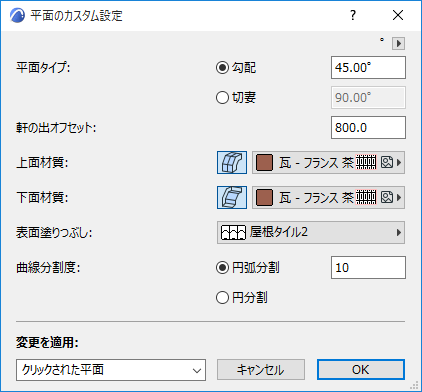Click the キャンセル button

(261, 370)
